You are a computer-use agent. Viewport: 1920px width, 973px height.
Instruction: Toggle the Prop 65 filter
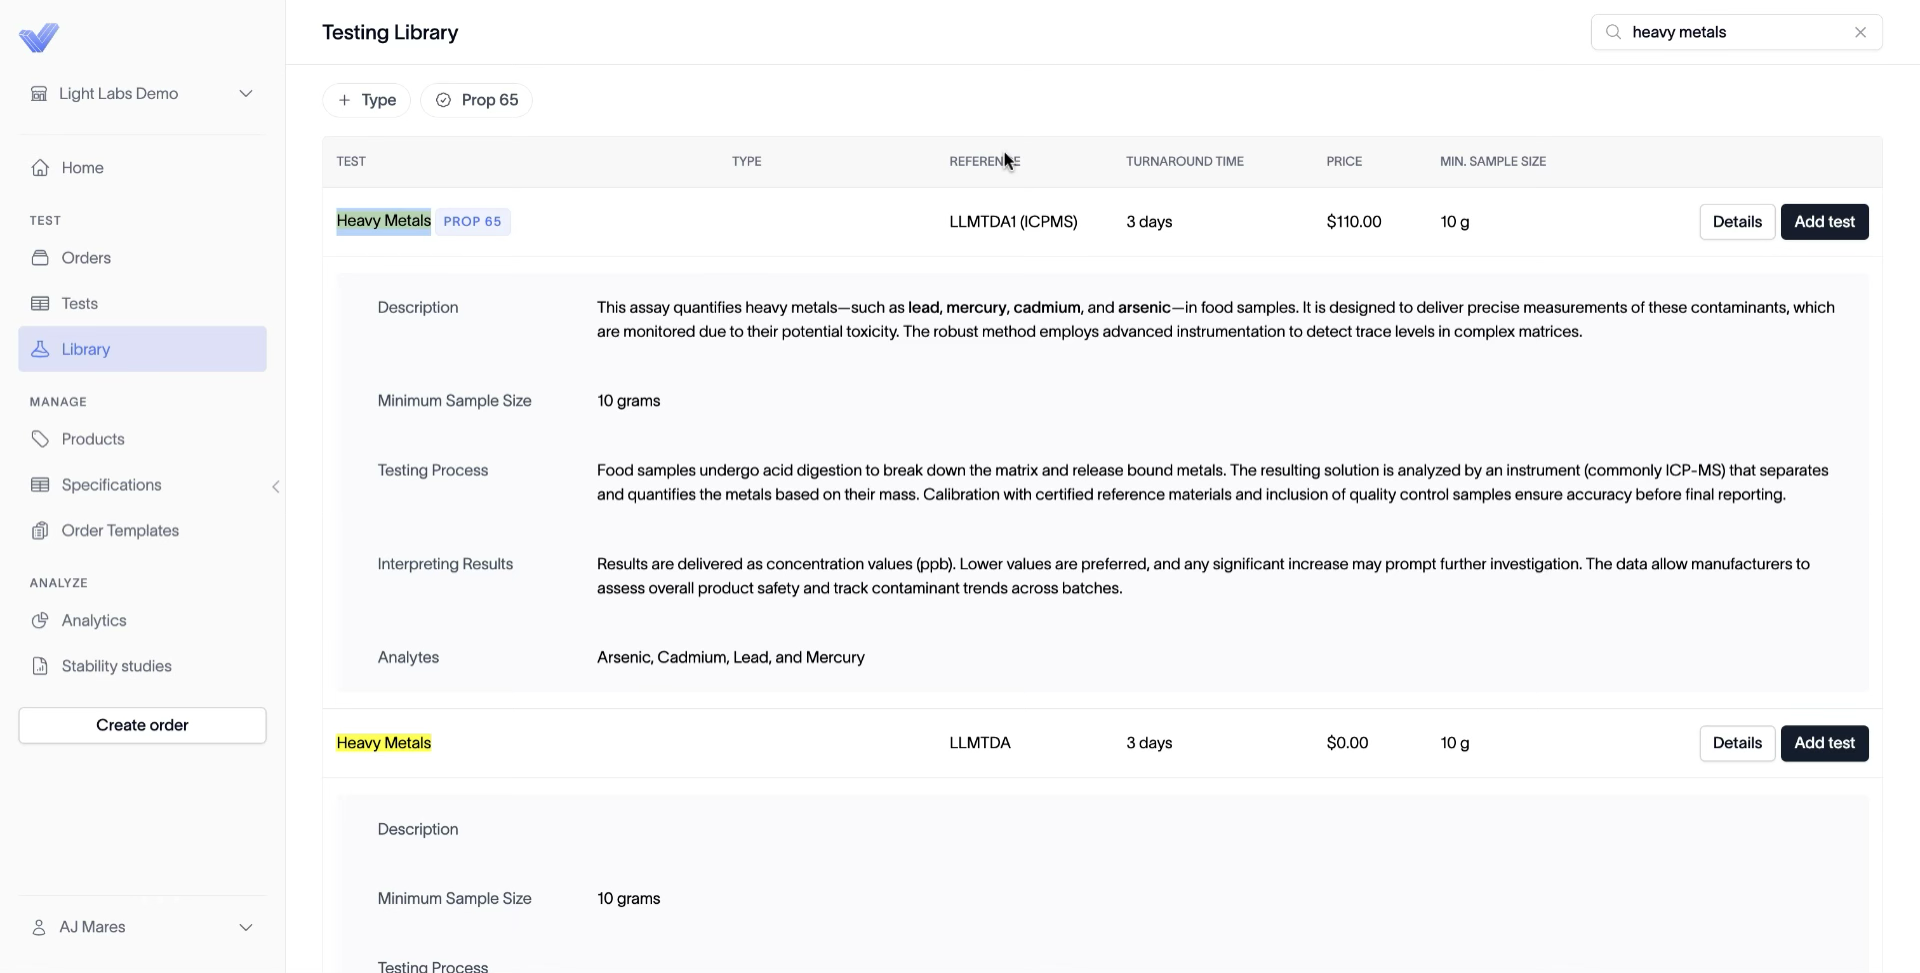tap(477, 100)
